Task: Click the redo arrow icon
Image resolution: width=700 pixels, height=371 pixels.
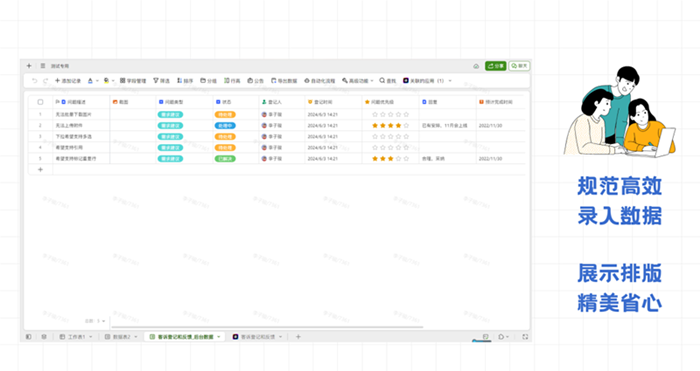Action: (x=46, y=81)
